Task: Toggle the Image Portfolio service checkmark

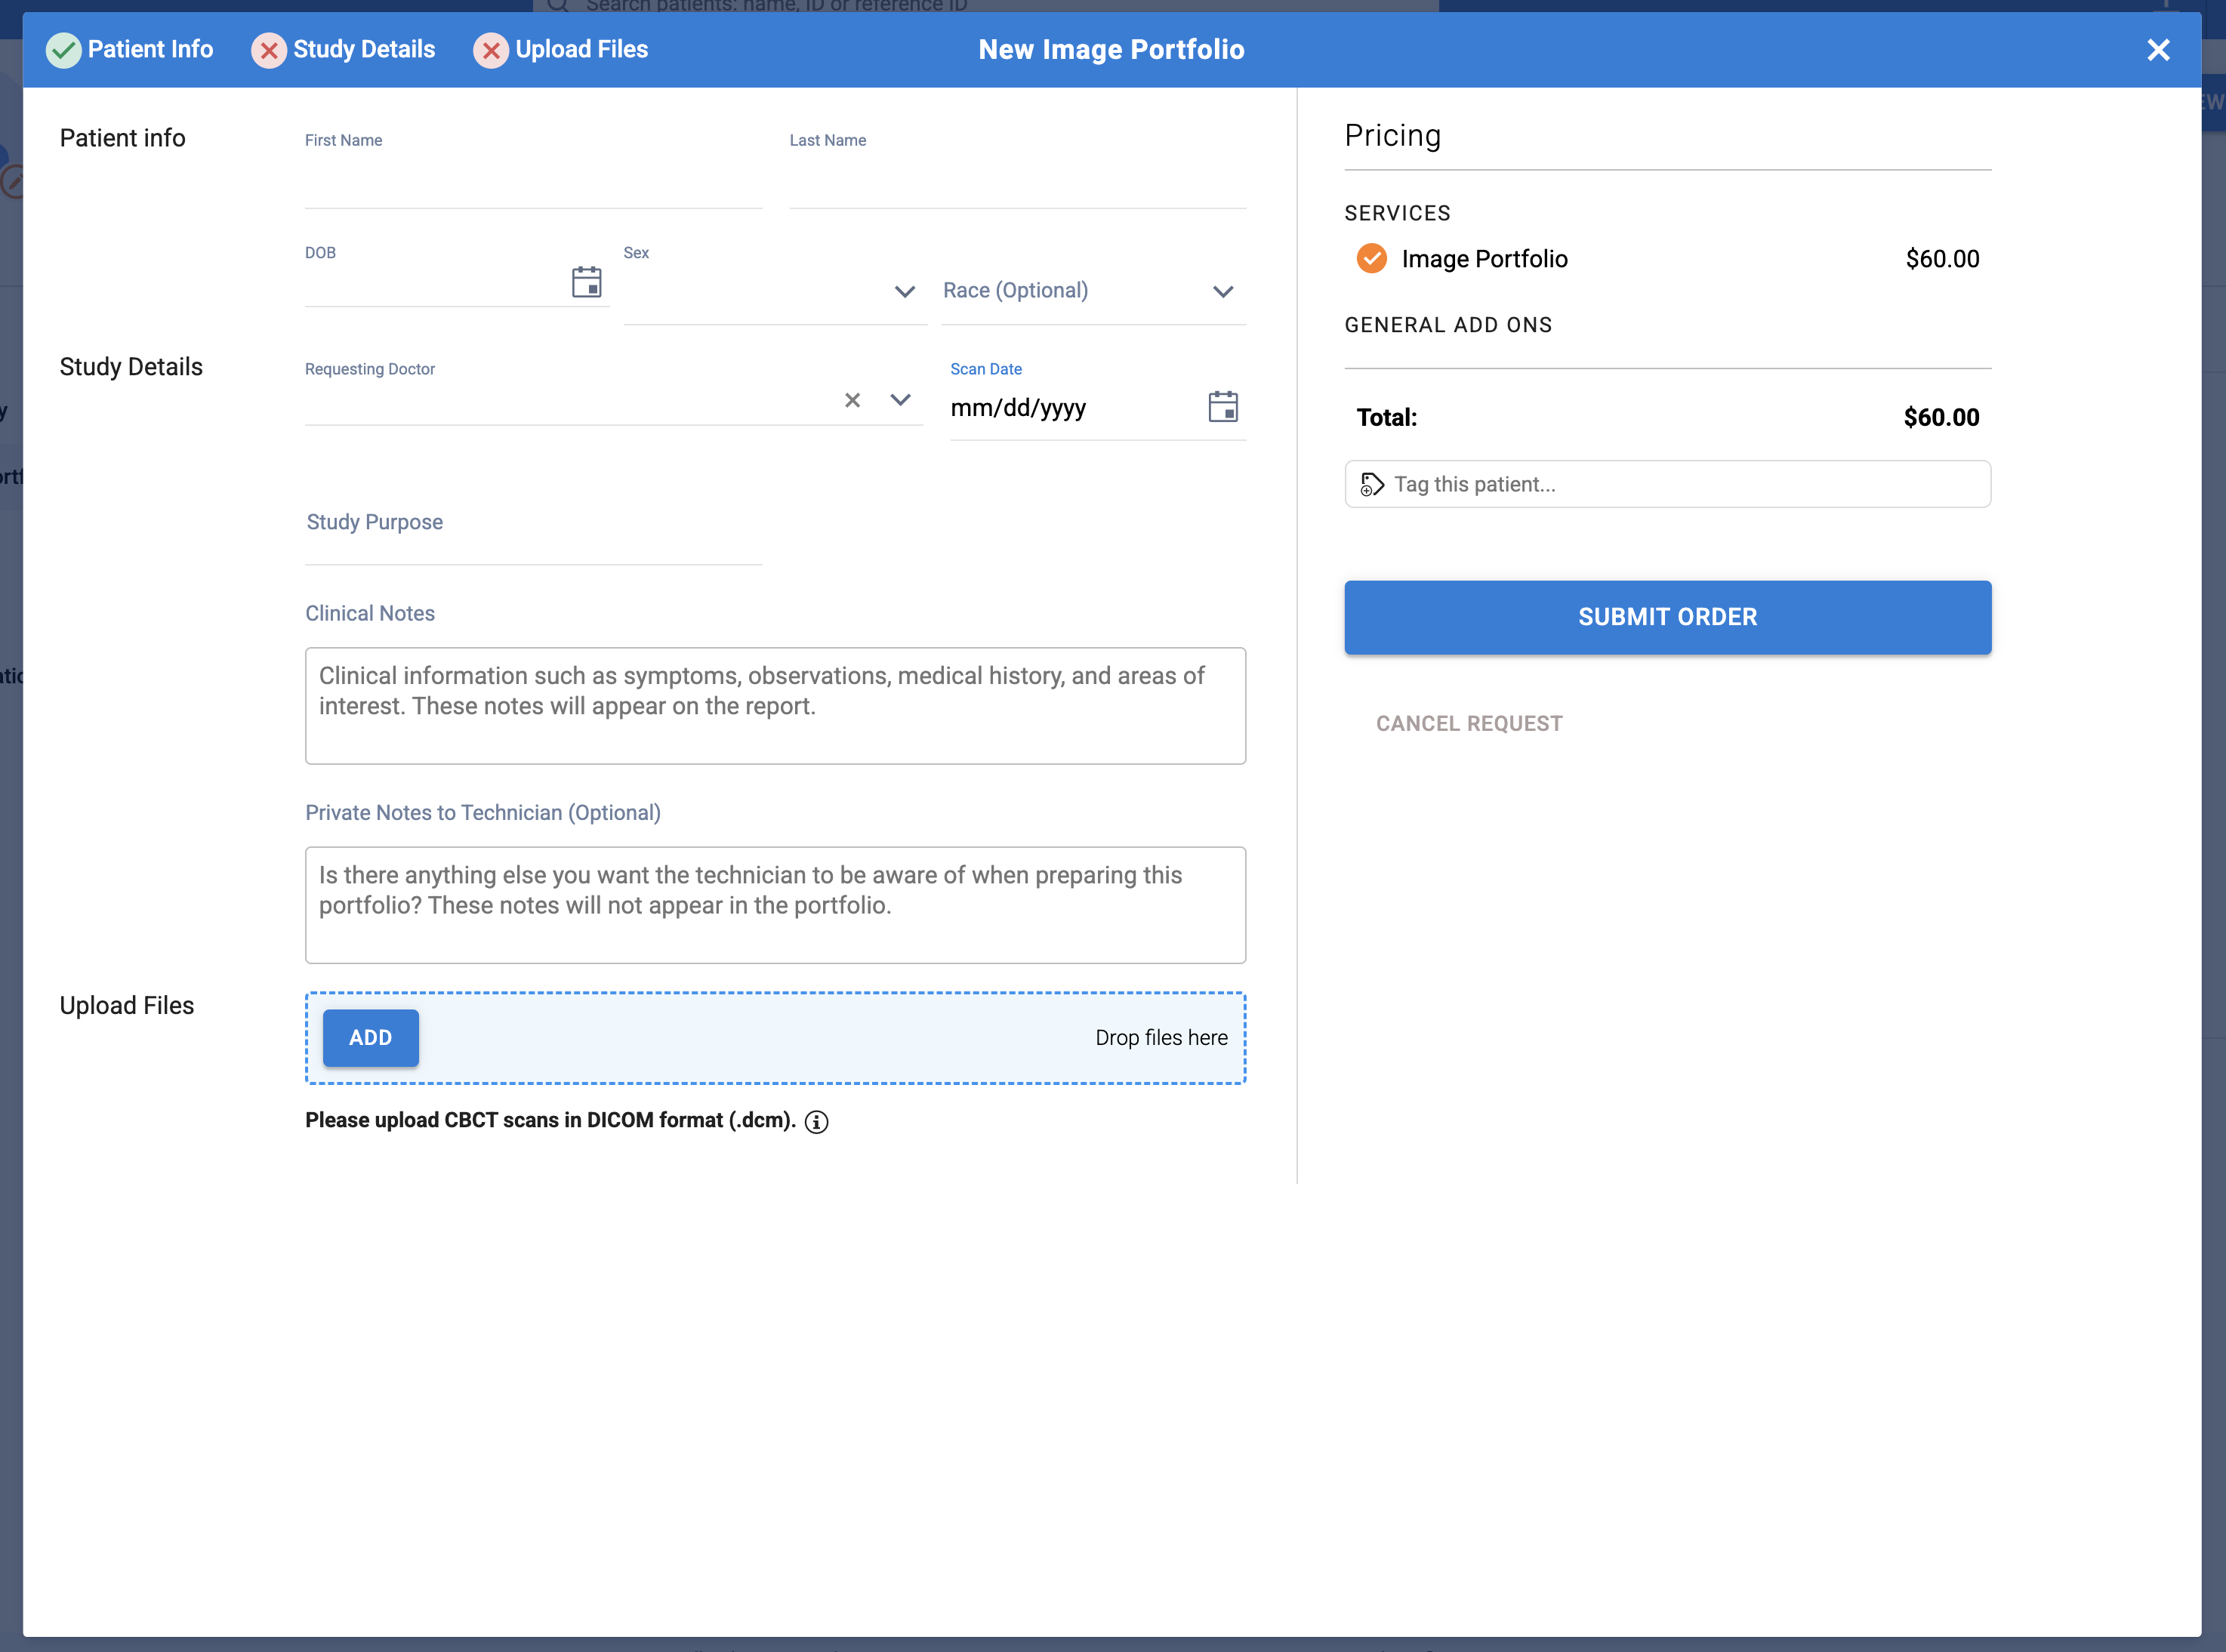Action: pyautogui.click(x=1371, y=258)
